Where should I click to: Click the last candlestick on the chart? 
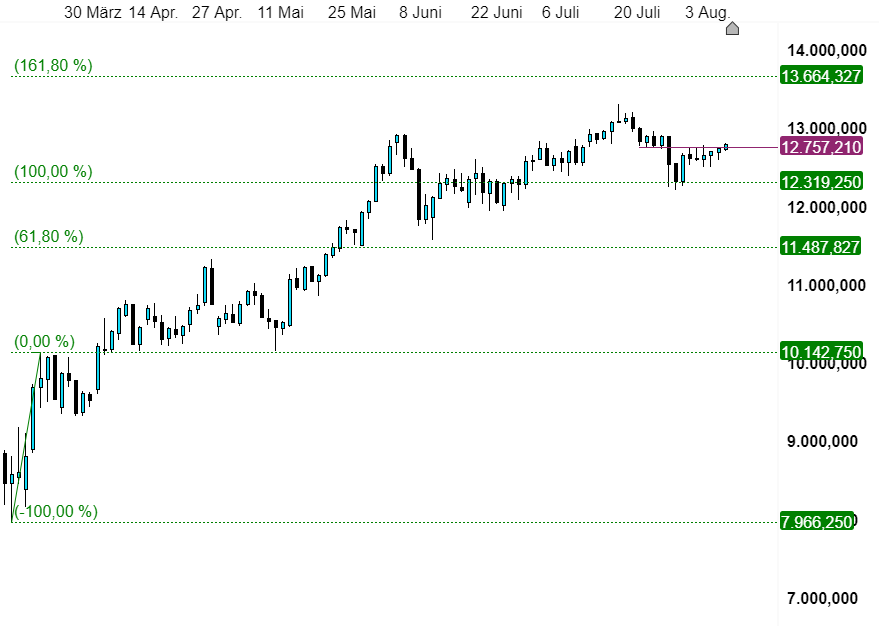pyautogui.click(x=726, y=147)
